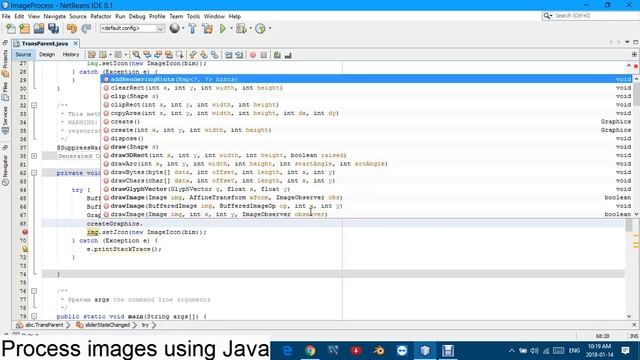This screenshot has height=360, width=640.
Task: Choose copyArea completion entry
Action: 367,113
